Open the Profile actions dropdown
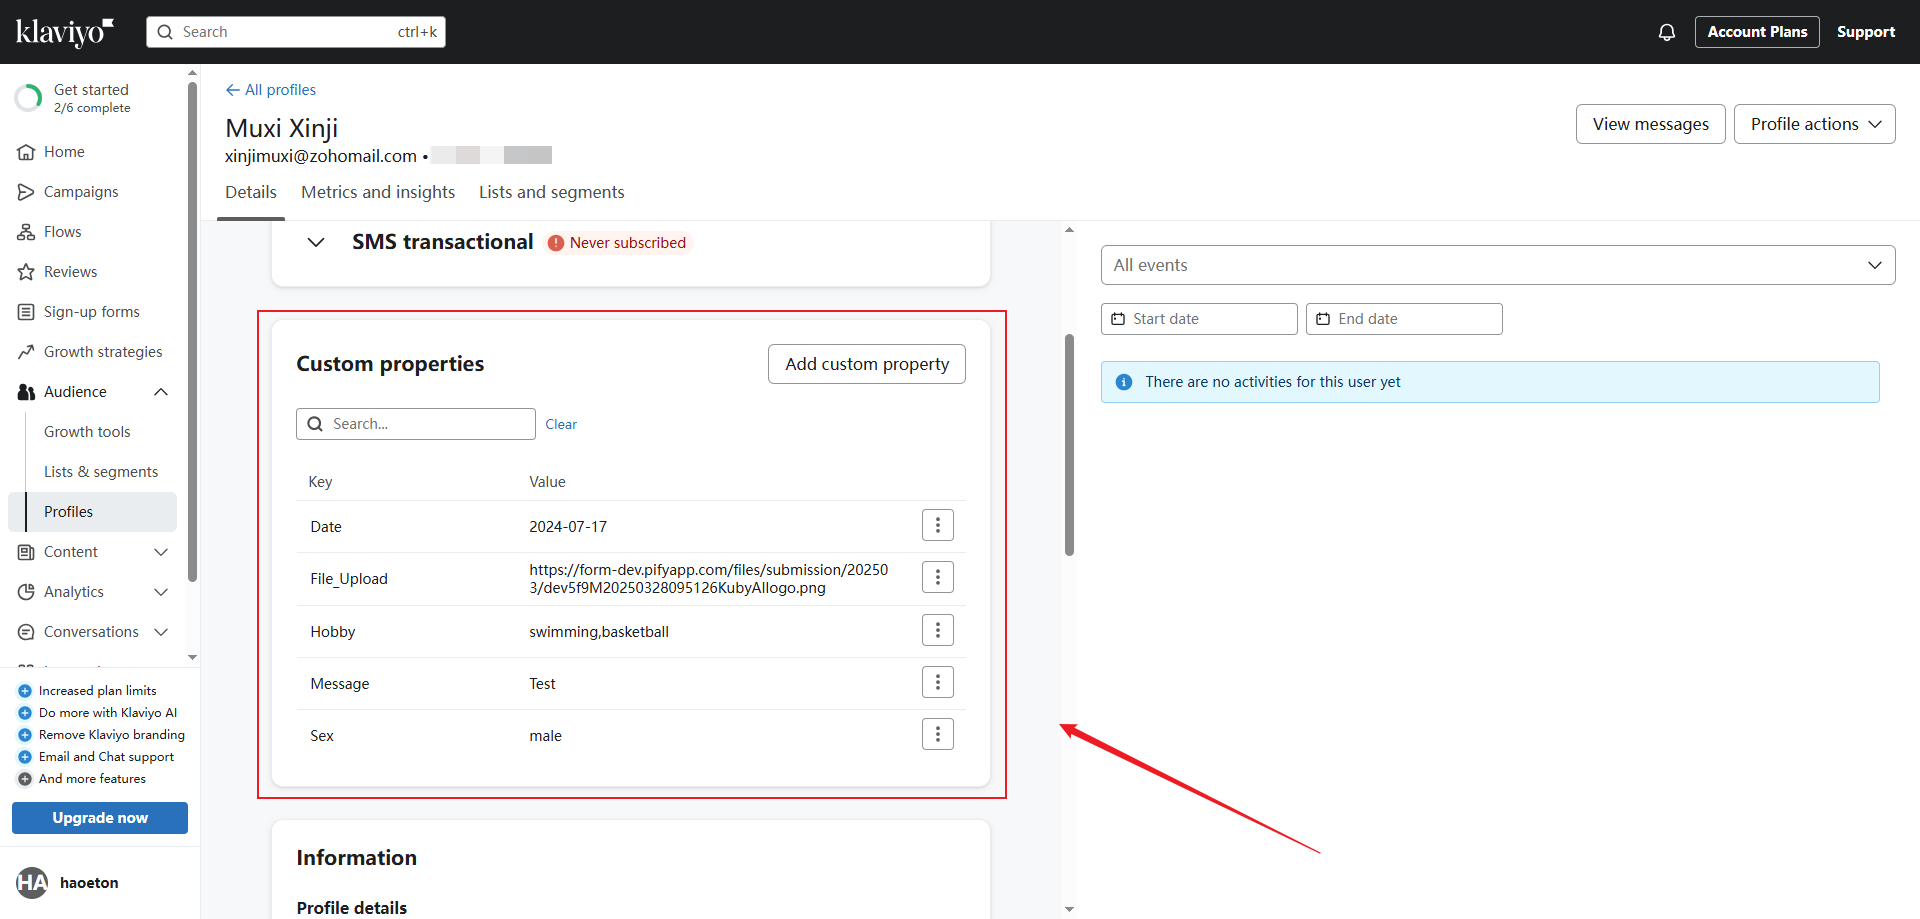This screenshot has width=1920, height=919. pyautogui.click(x=1815, y=124)
